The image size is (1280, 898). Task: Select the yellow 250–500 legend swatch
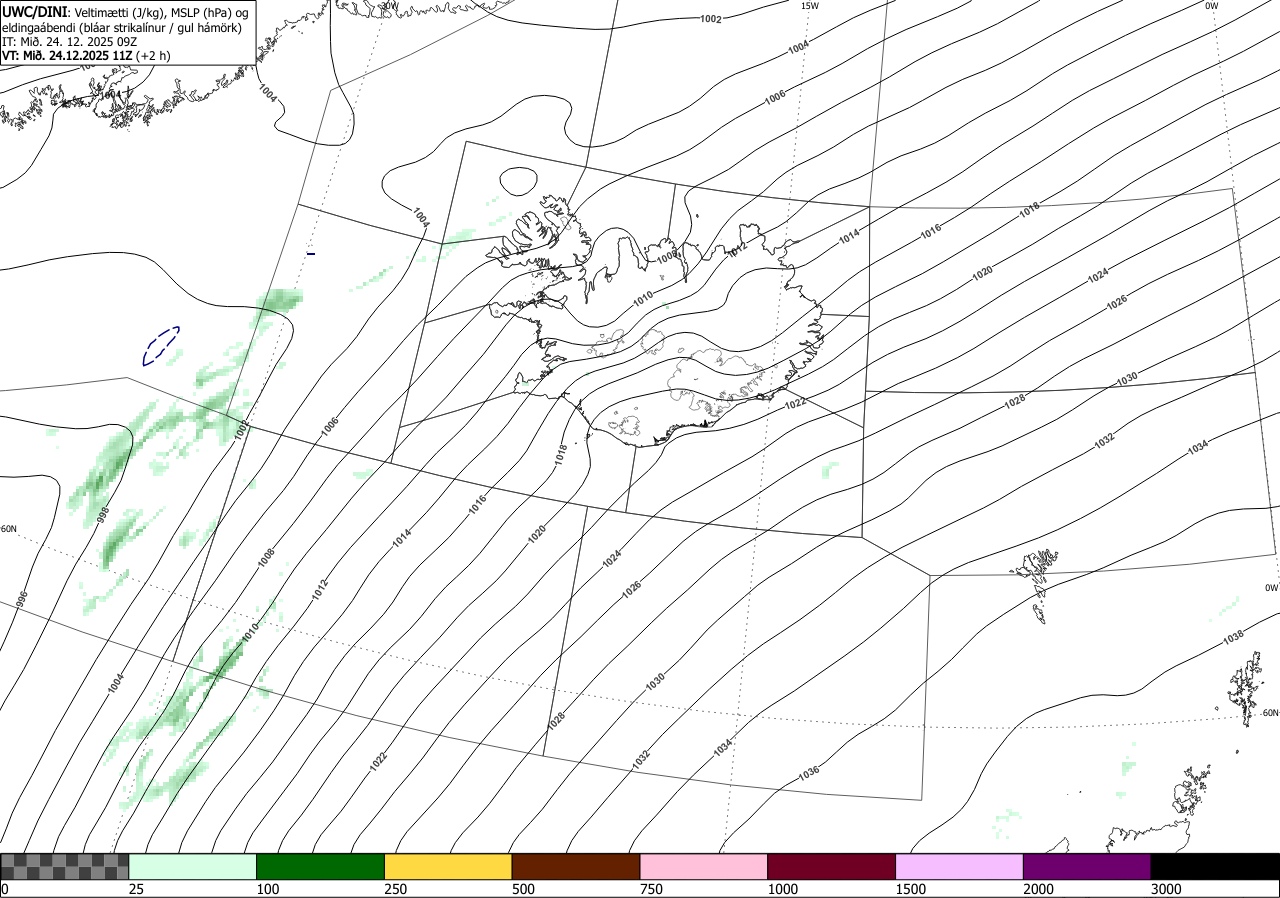tap(448, 866)
